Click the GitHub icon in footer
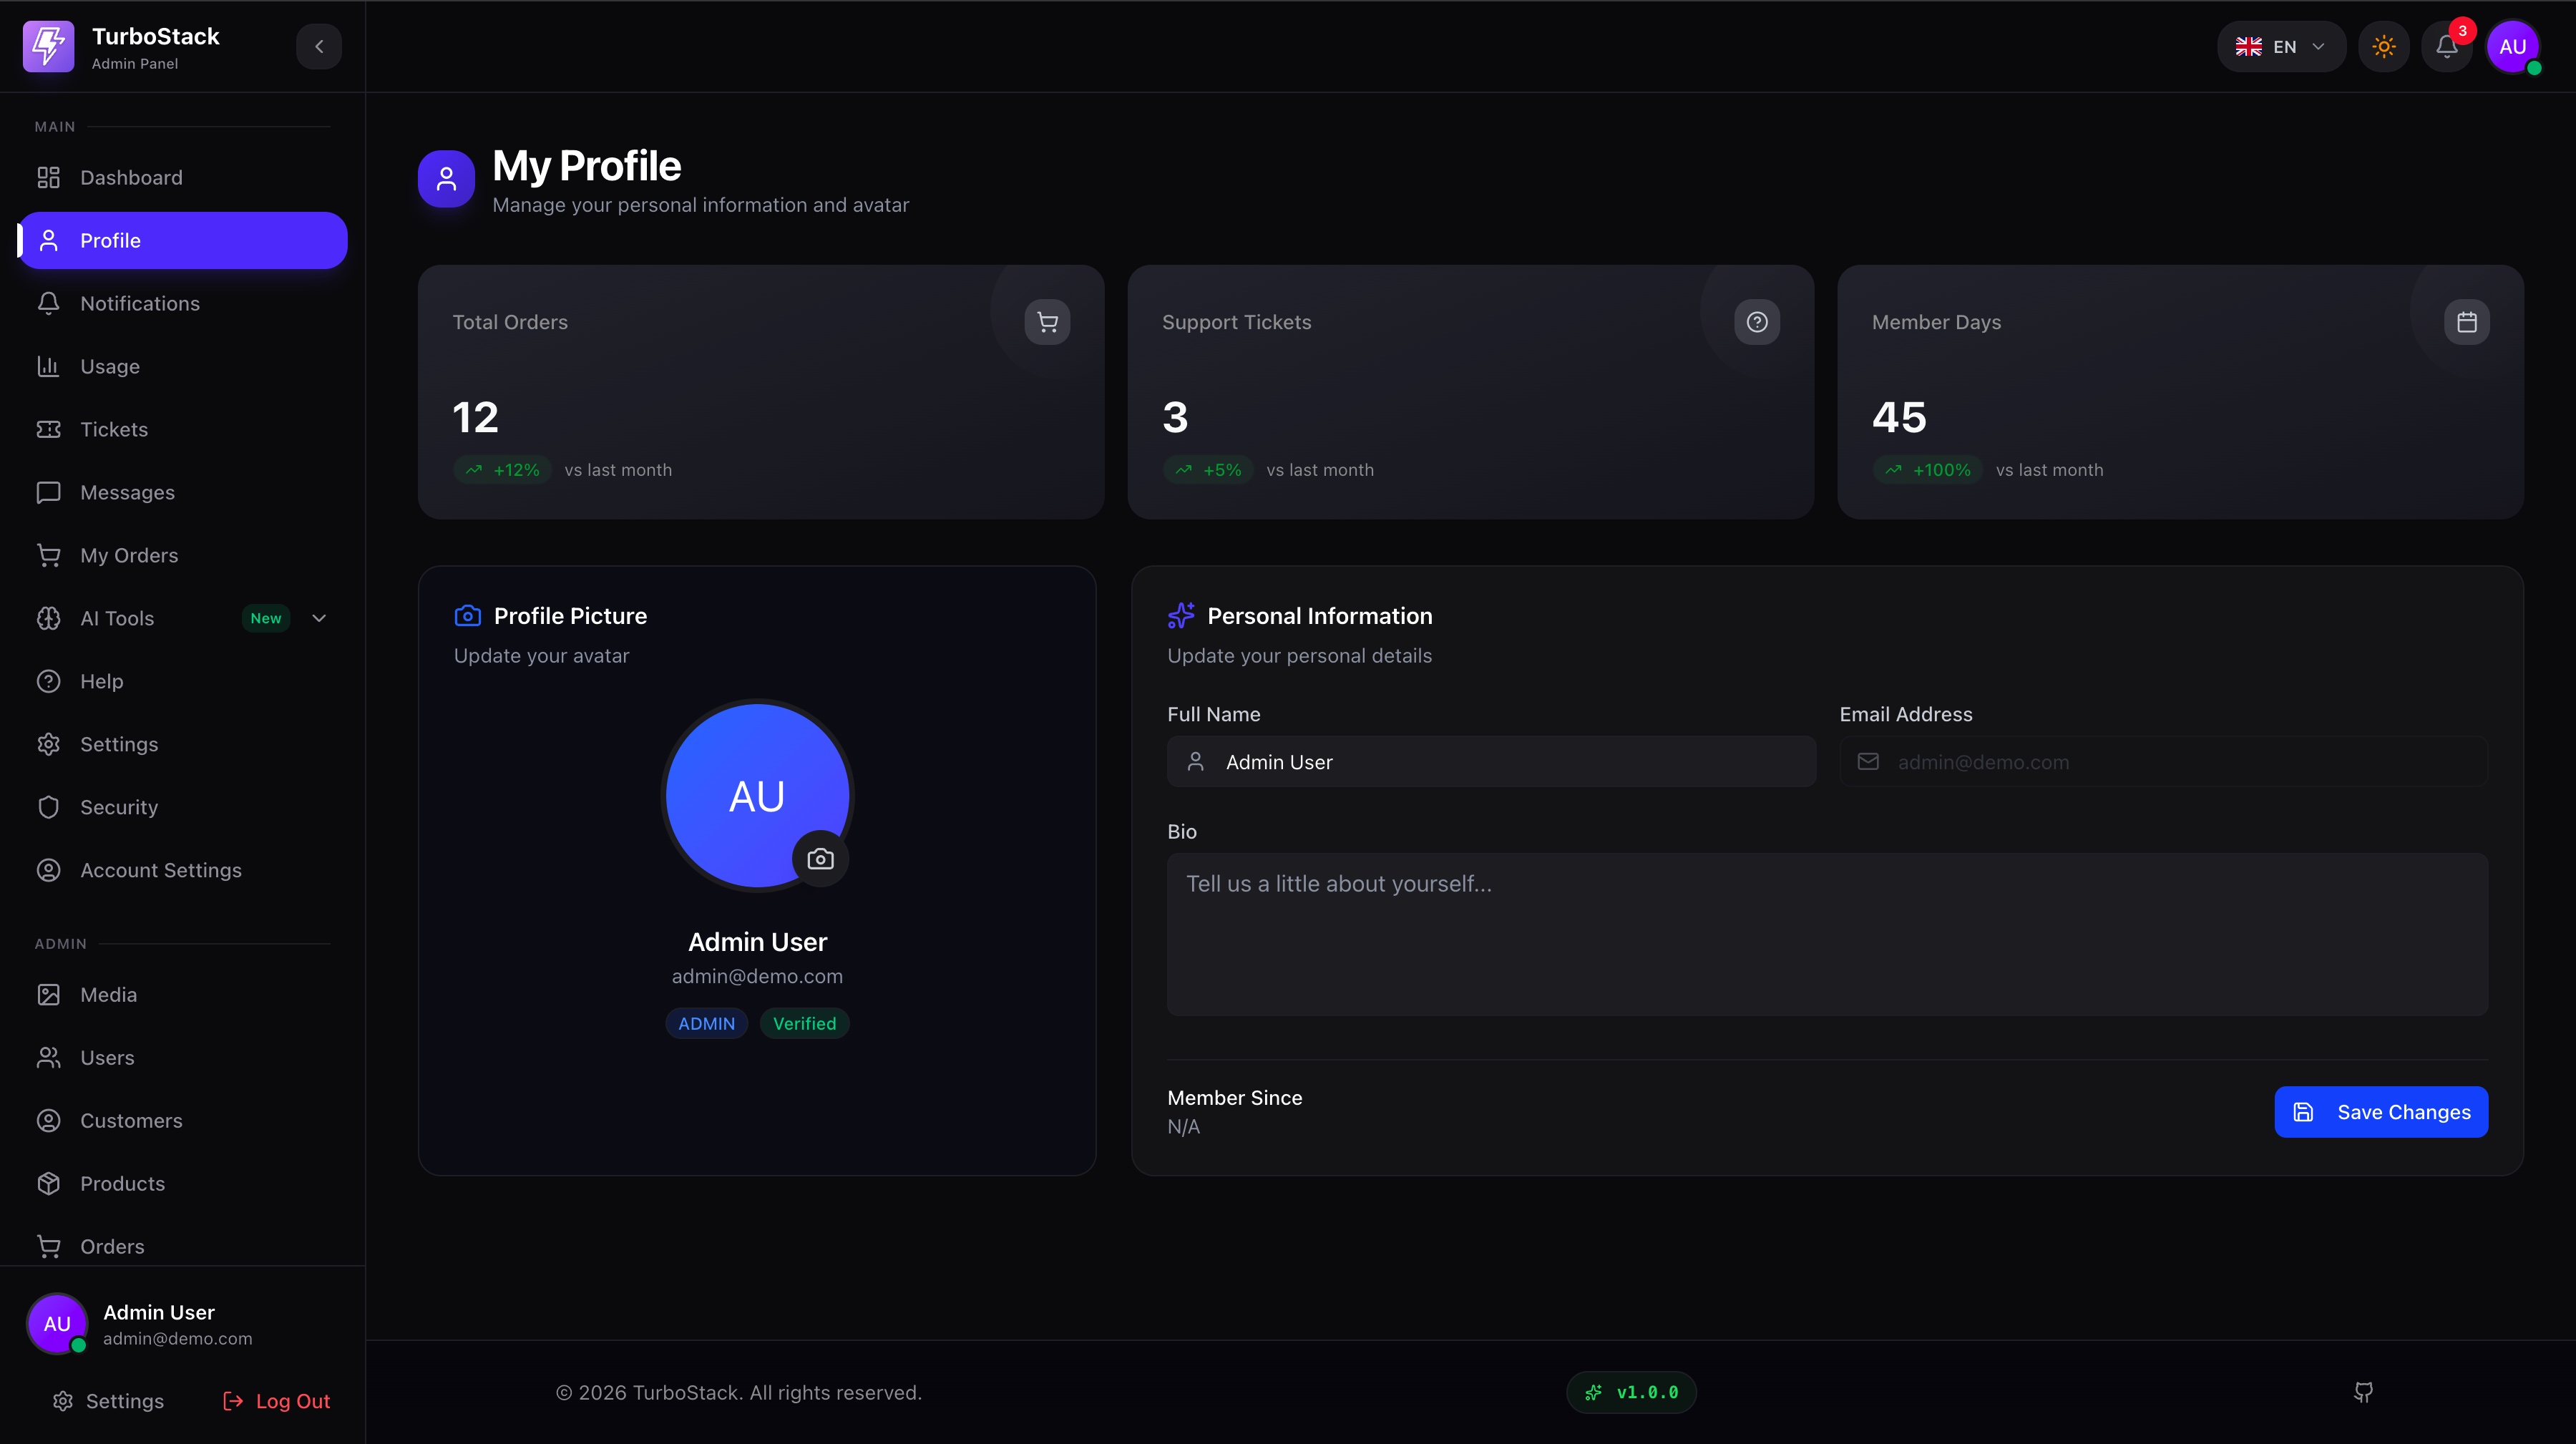2576x1444 pixels. point(2363,1392)
